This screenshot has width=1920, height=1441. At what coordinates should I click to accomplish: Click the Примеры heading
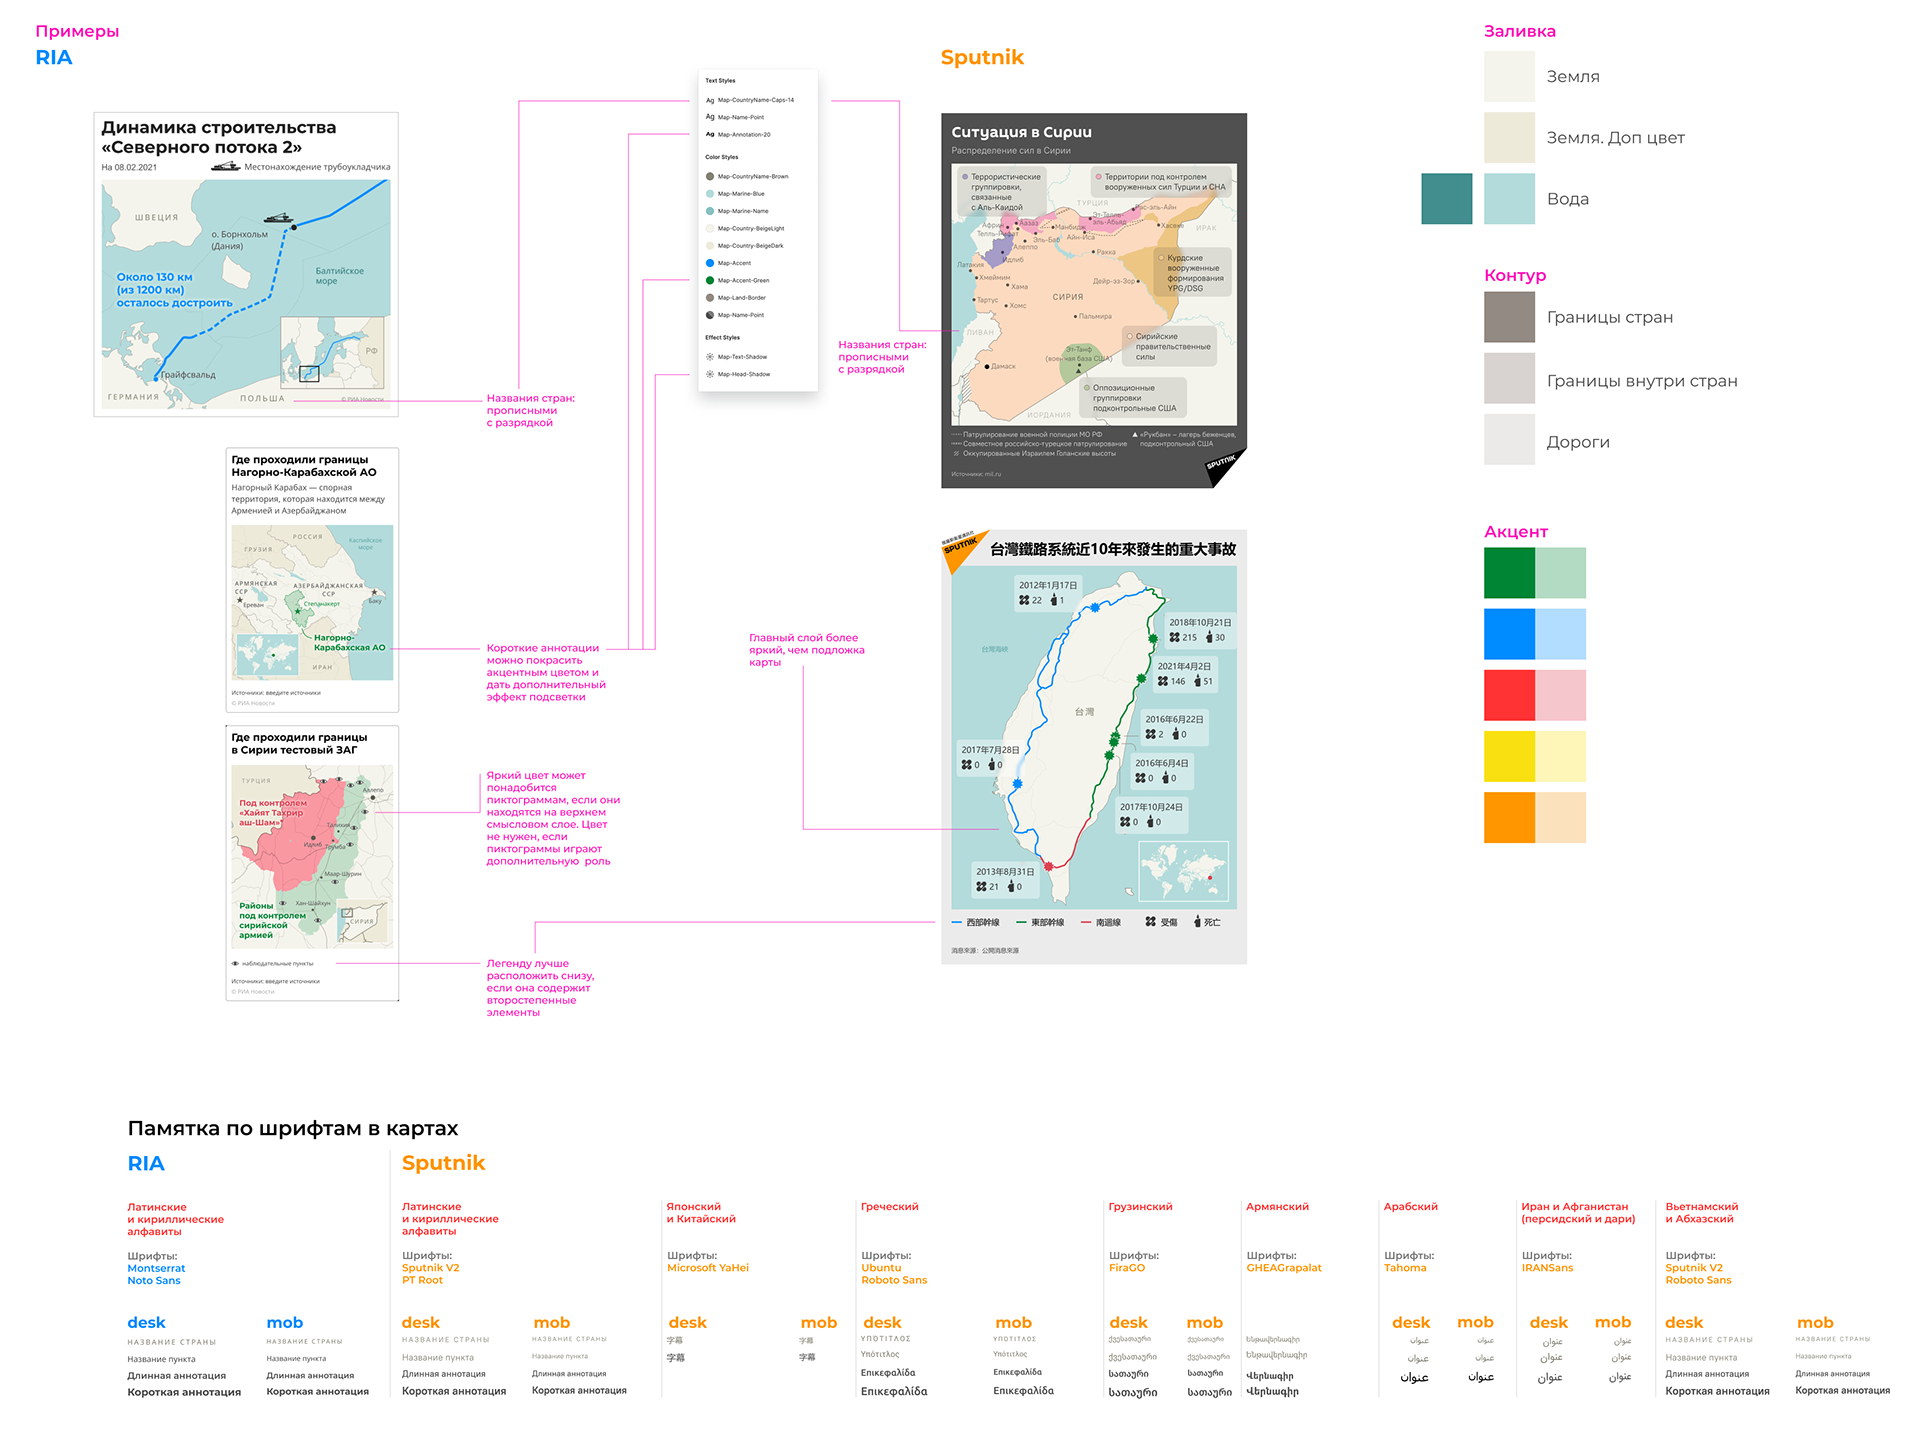(x=77, y=31)
